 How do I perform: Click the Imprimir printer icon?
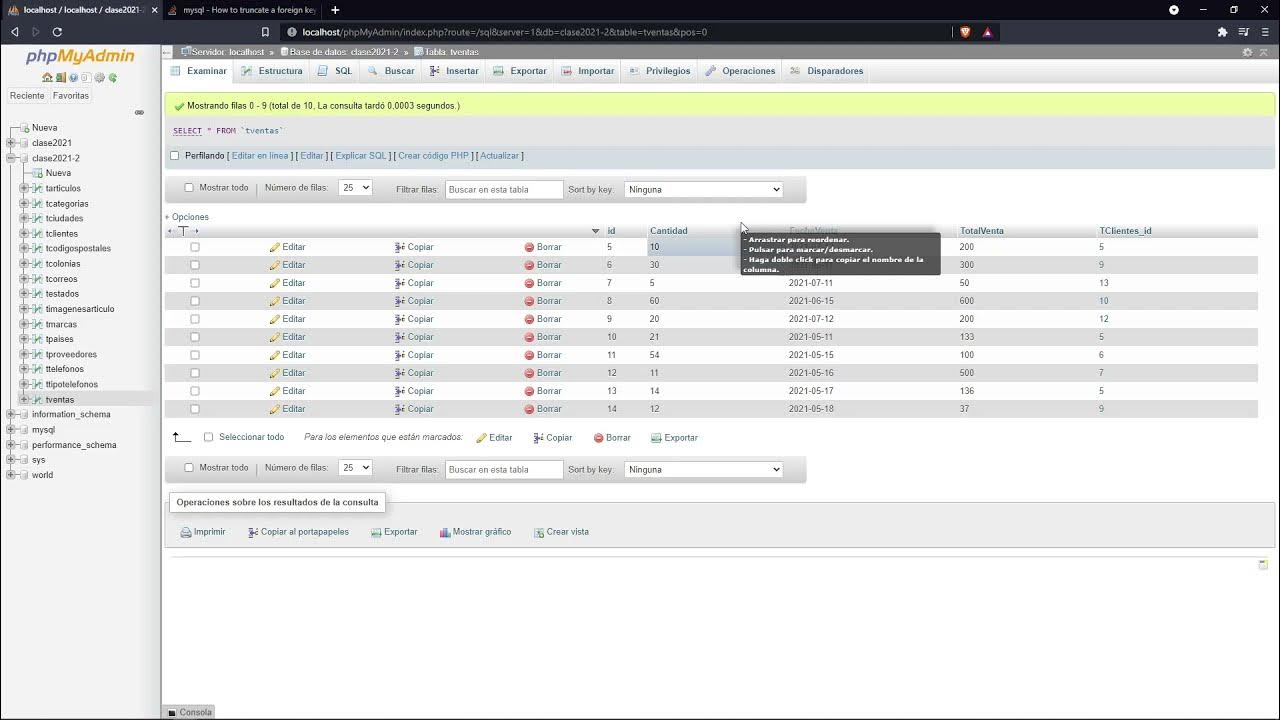[186, 532]
